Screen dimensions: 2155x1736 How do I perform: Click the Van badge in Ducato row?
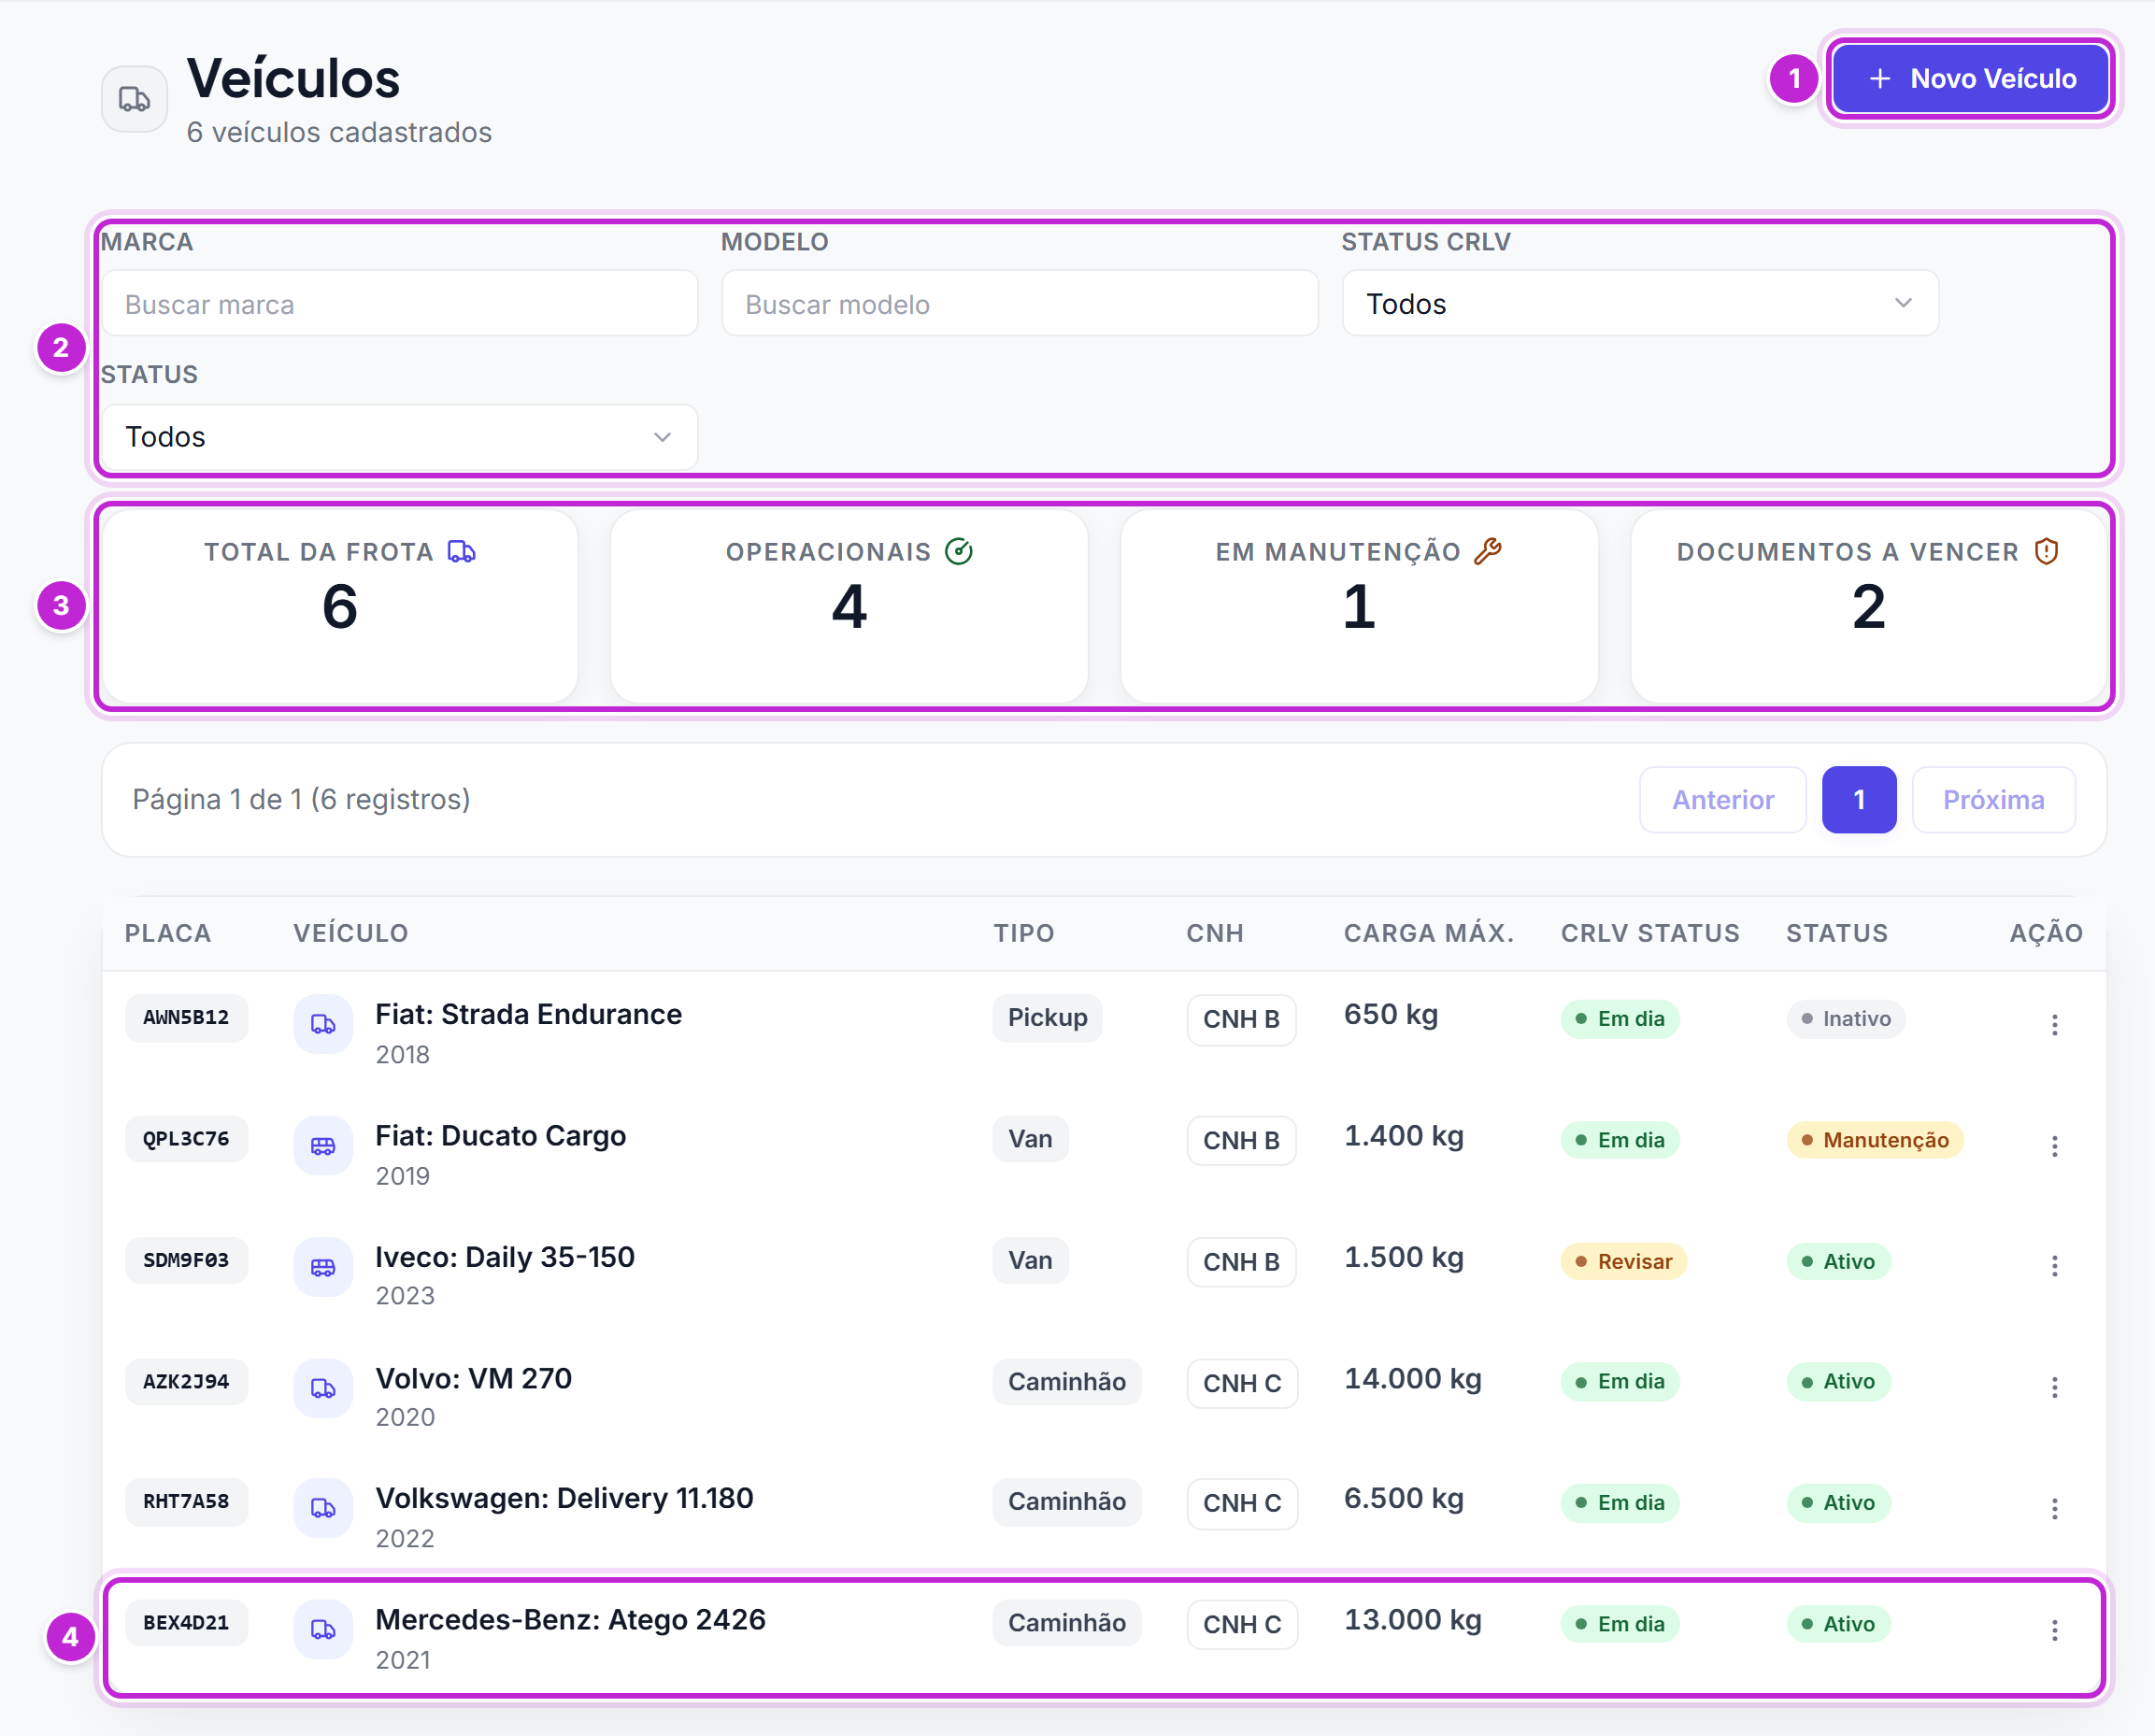tap(1030, 1139)
